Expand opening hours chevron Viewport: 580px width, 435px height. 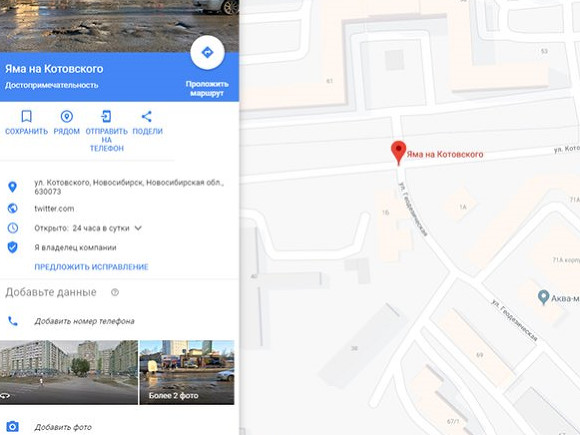click(x=138, y=228)
